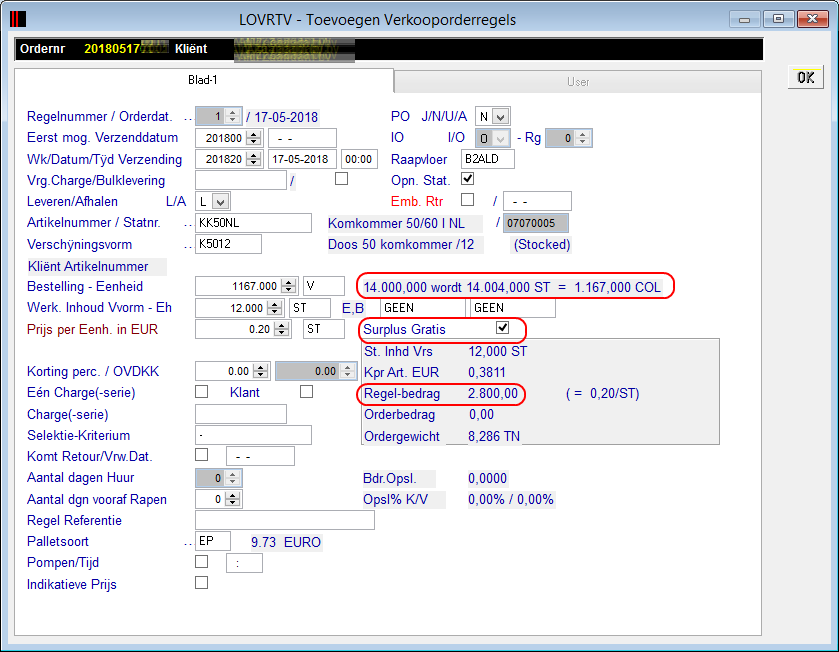
Task: Minimize the LOVRTV window
Action: click(744, 19)
